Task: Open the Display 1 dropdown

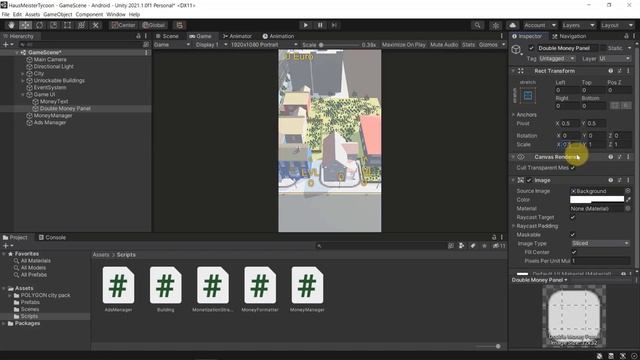Action: tap(211, 44)
